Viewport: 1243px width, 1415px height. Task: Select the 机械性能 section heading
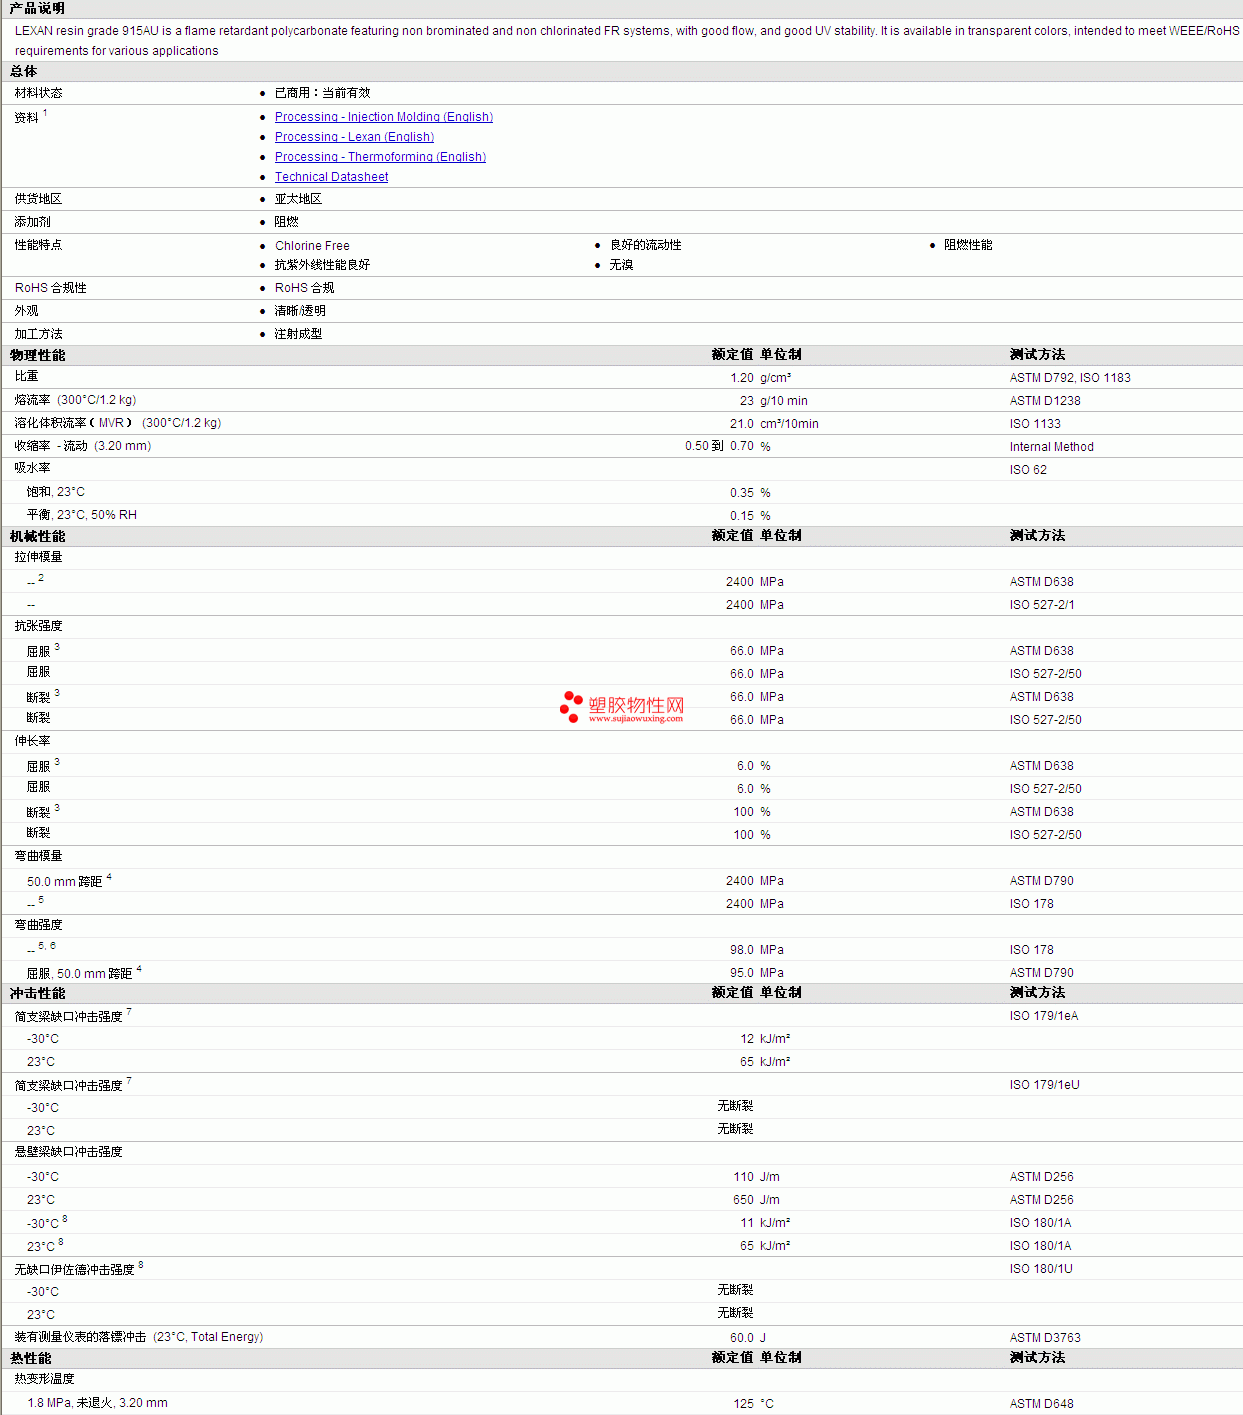coord(38,536)
